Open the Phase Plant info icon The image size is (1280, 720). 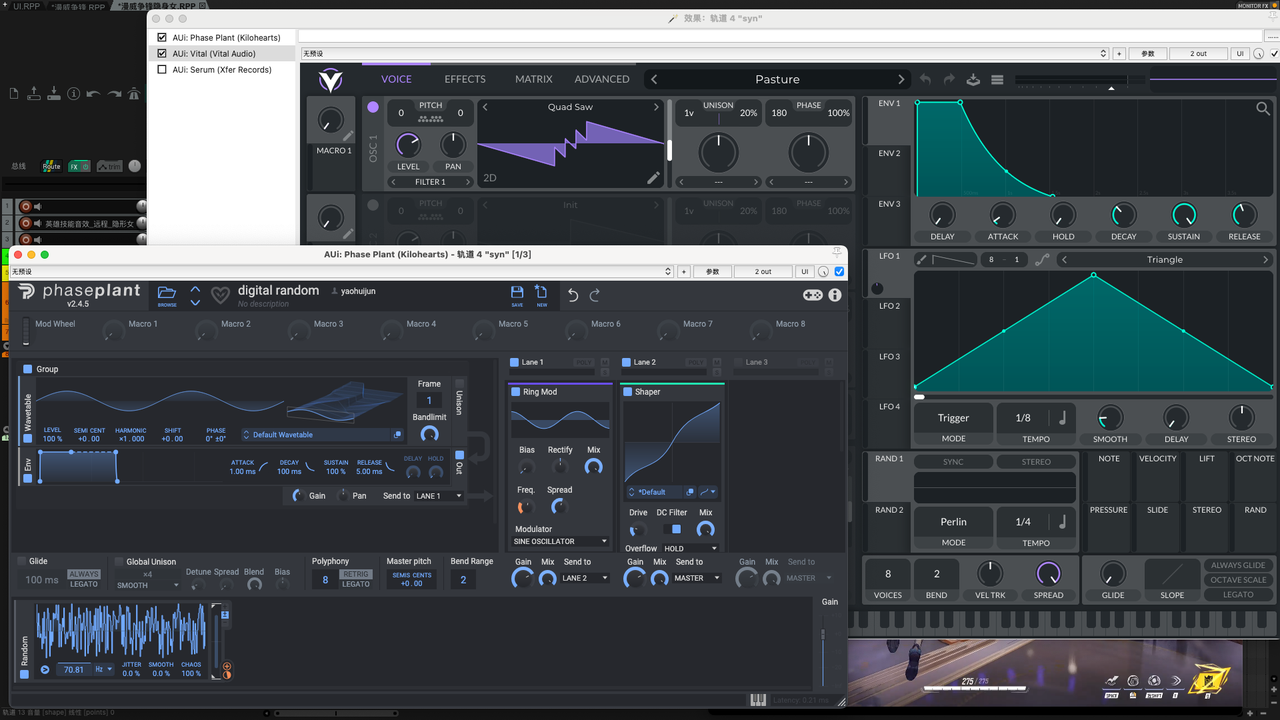point(835,295)
